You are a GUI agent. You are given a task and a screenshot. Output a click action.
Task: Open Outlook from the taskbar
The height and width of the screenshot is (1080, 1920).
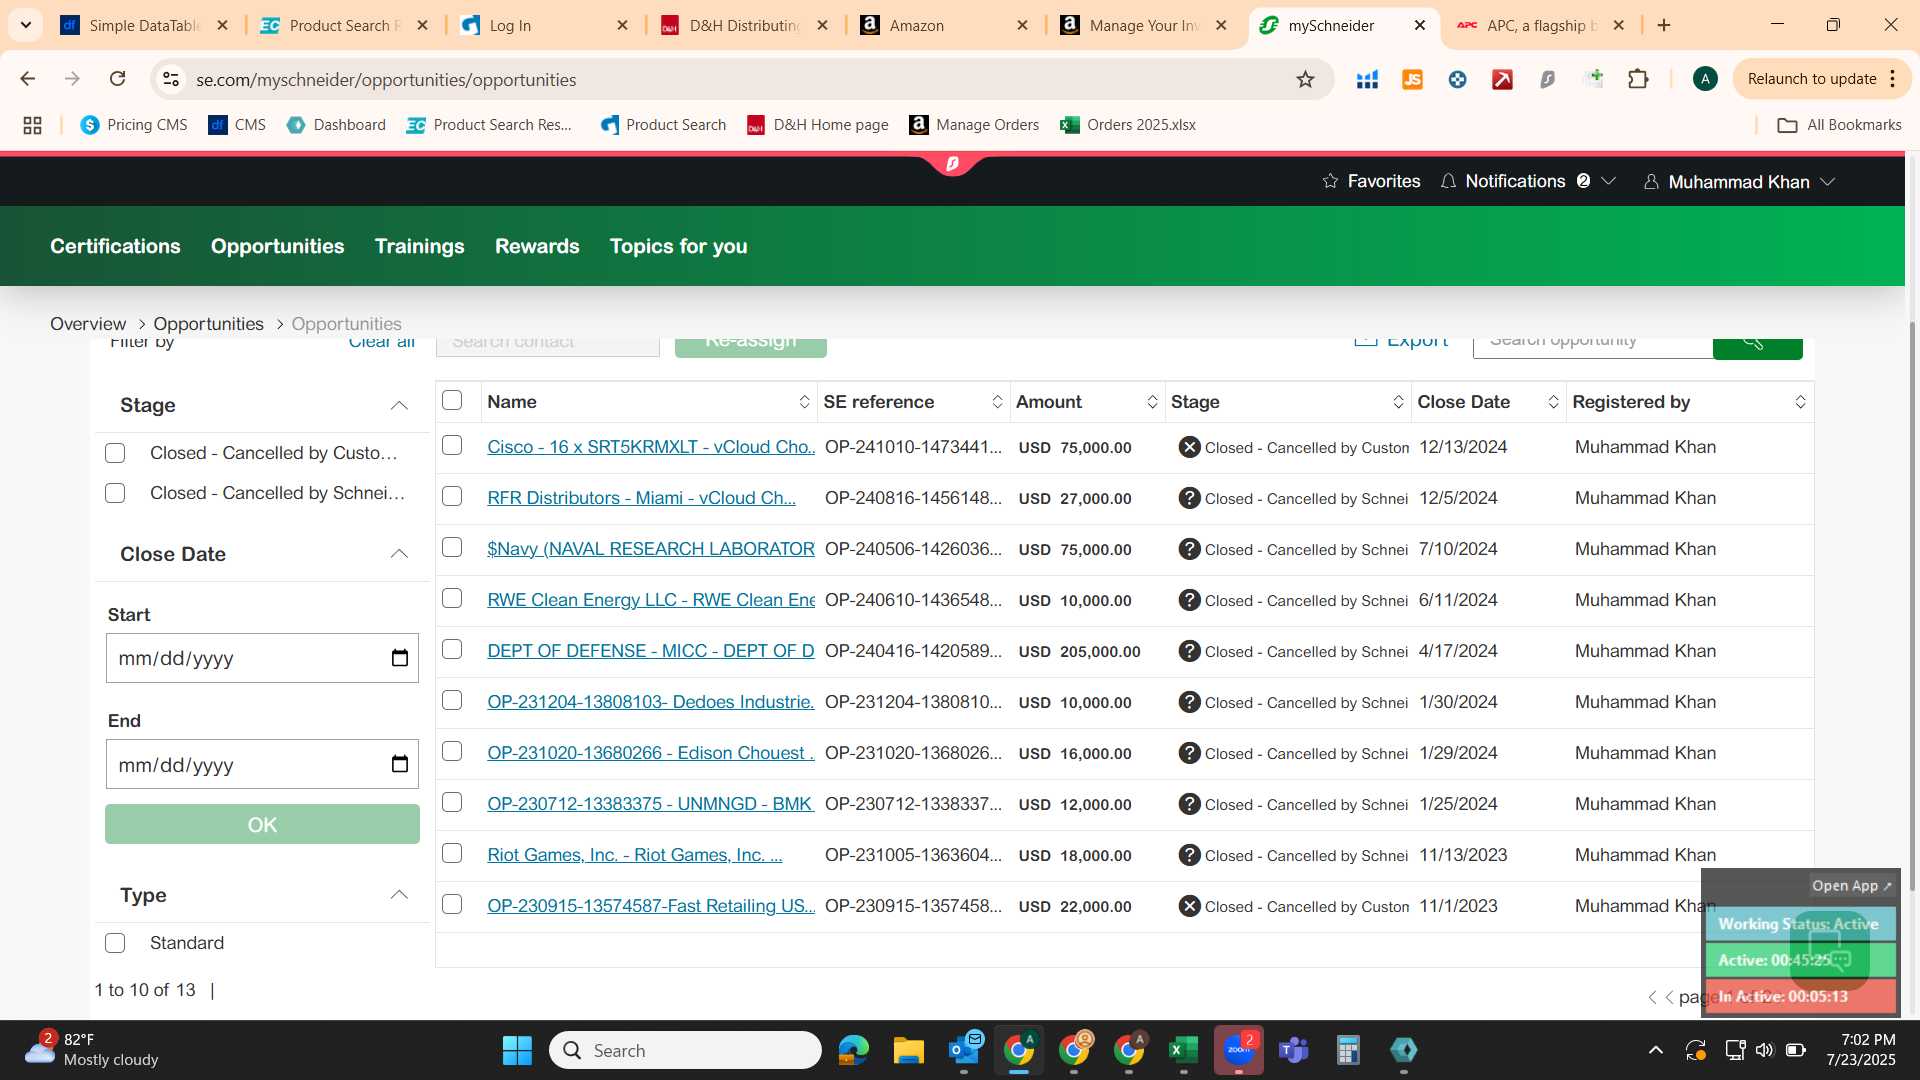964,1050
